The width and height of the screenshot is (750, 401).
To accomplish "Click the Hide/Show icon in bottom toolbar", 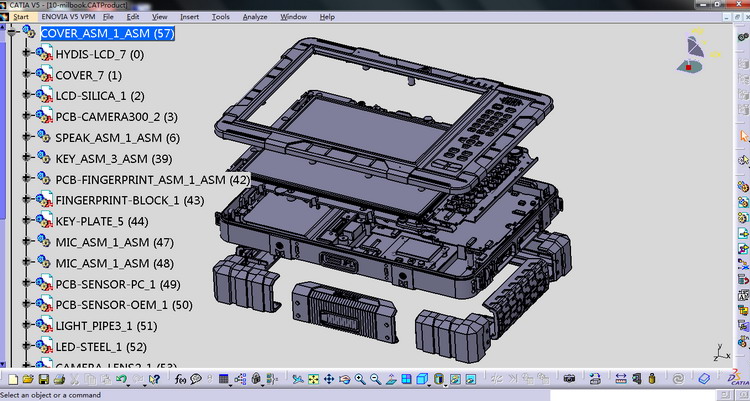I will coord(455,379).
